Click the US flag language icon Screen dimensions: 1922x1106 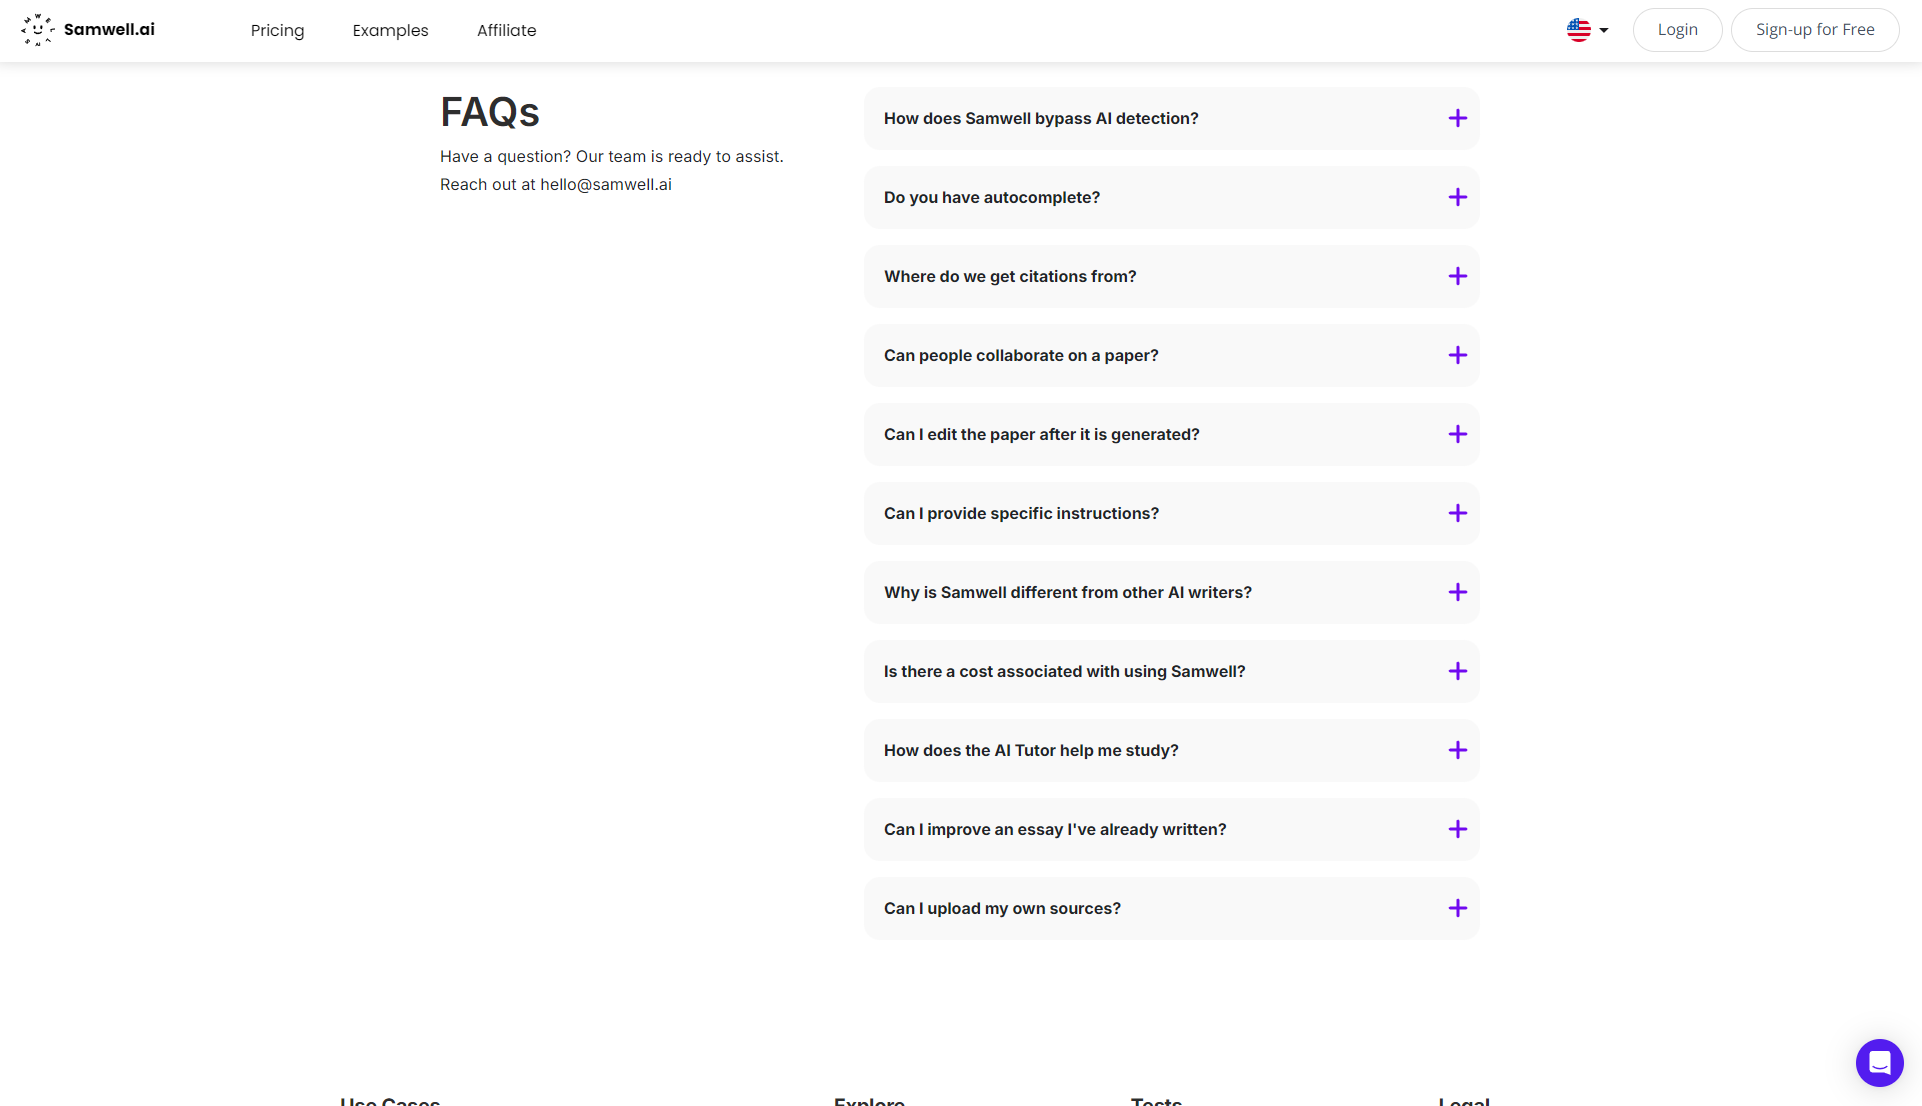click(1578, 30)
